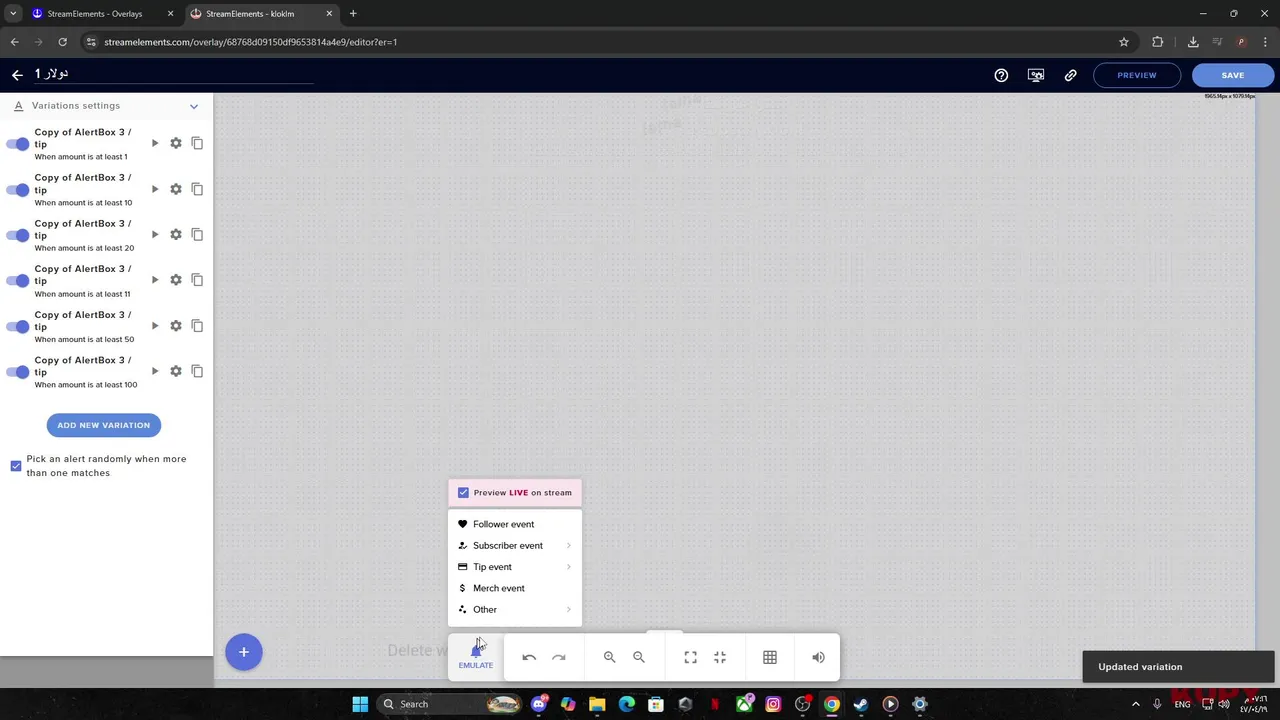
Task: Open Chrome three-dot menu
Action: click(1264, 42)
